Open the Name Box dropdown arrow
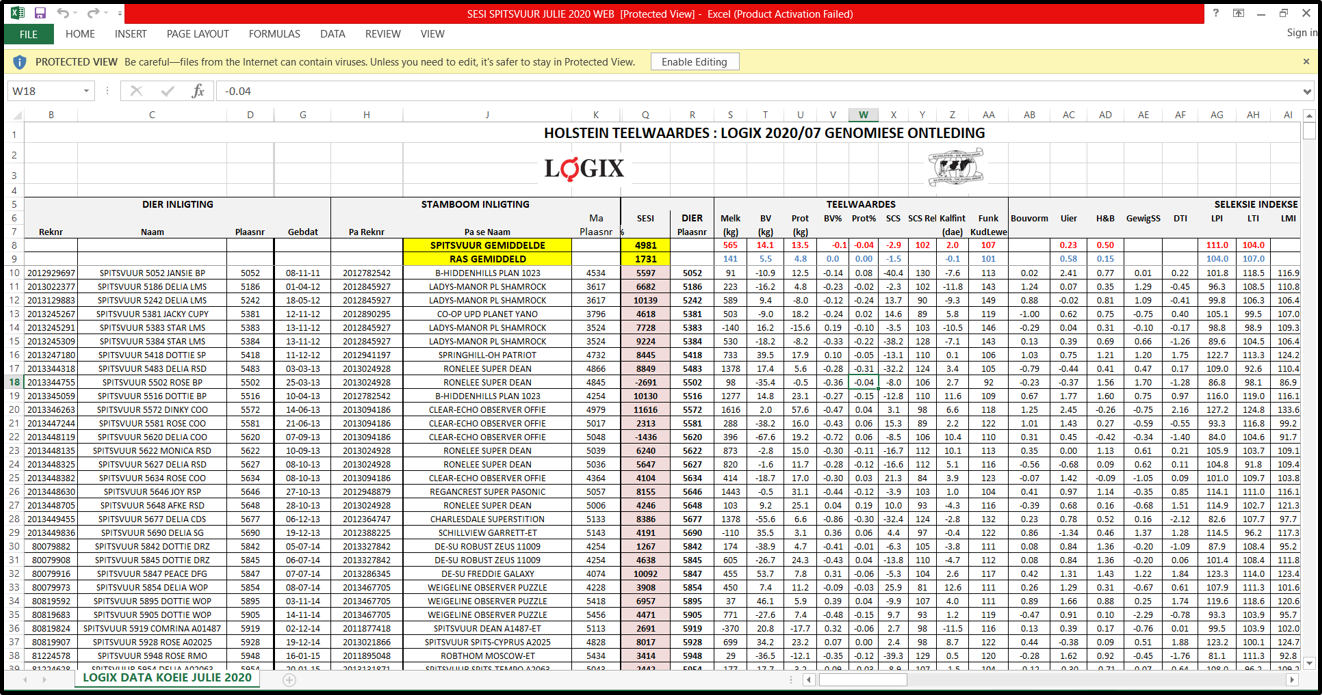Screen dimensions: 1322x695 87,91
